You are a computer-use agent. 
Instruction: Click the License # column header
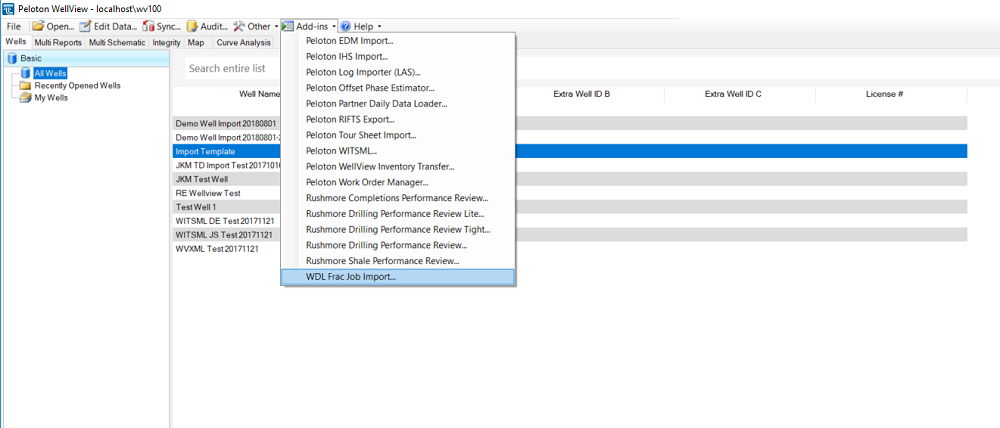[884, 94]
